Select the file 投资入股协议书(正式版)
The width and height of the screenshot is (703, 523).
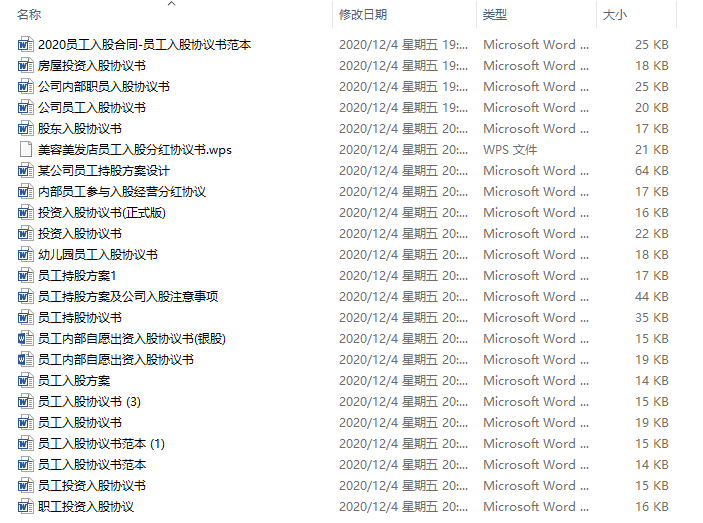click(102, 213)
